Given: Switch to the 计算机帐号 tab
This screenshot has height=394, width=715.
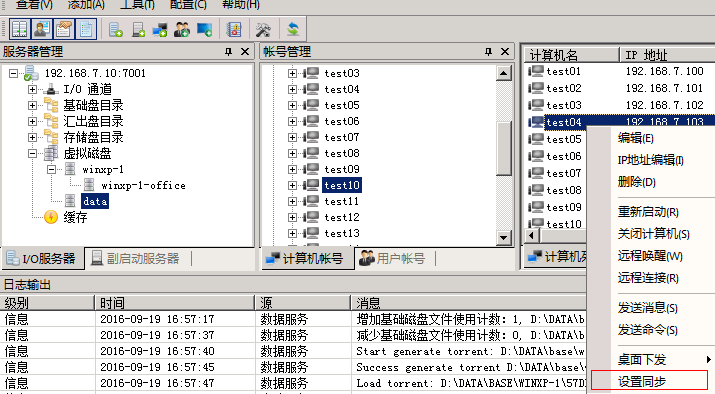Looking at the screenshot, I should tap(307, 259).
